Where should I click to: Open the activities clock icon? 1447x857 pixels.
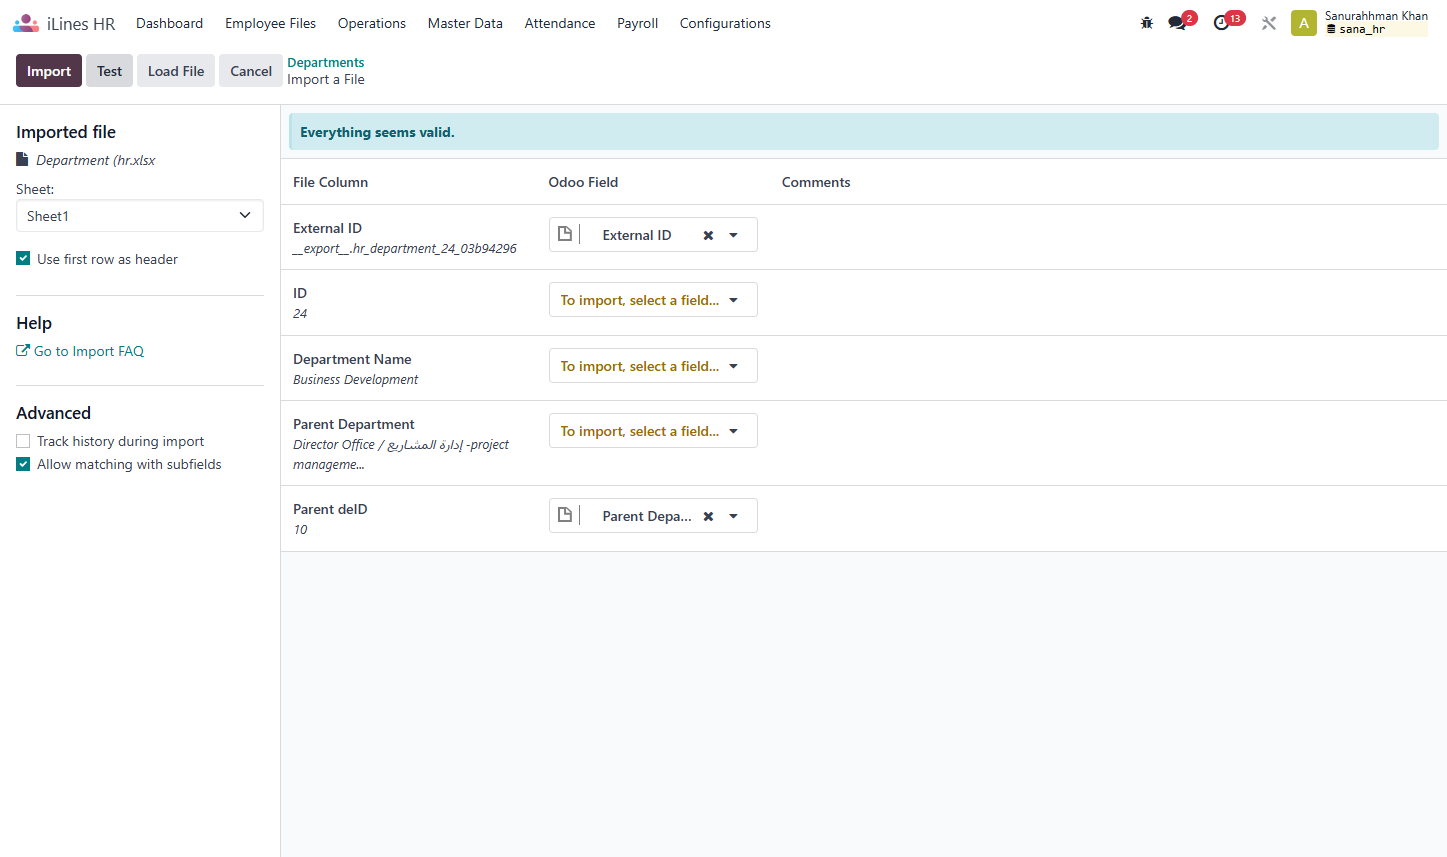point(1221,23)
